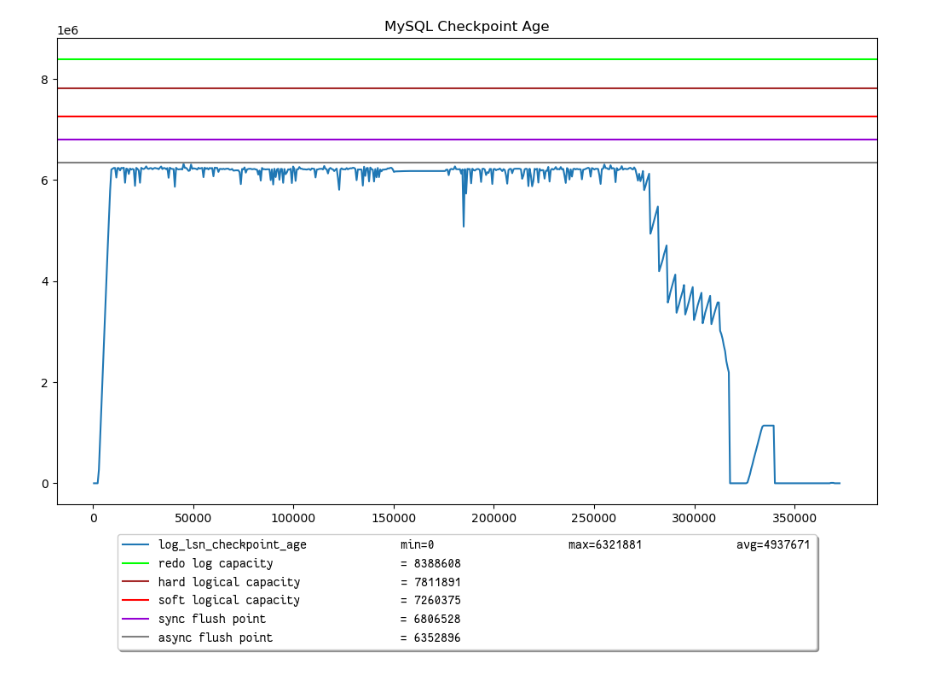The width and height of the screenshot is (934, 679).
Task: Click the green line swatch in legend
Action: (x=135, y=563)
